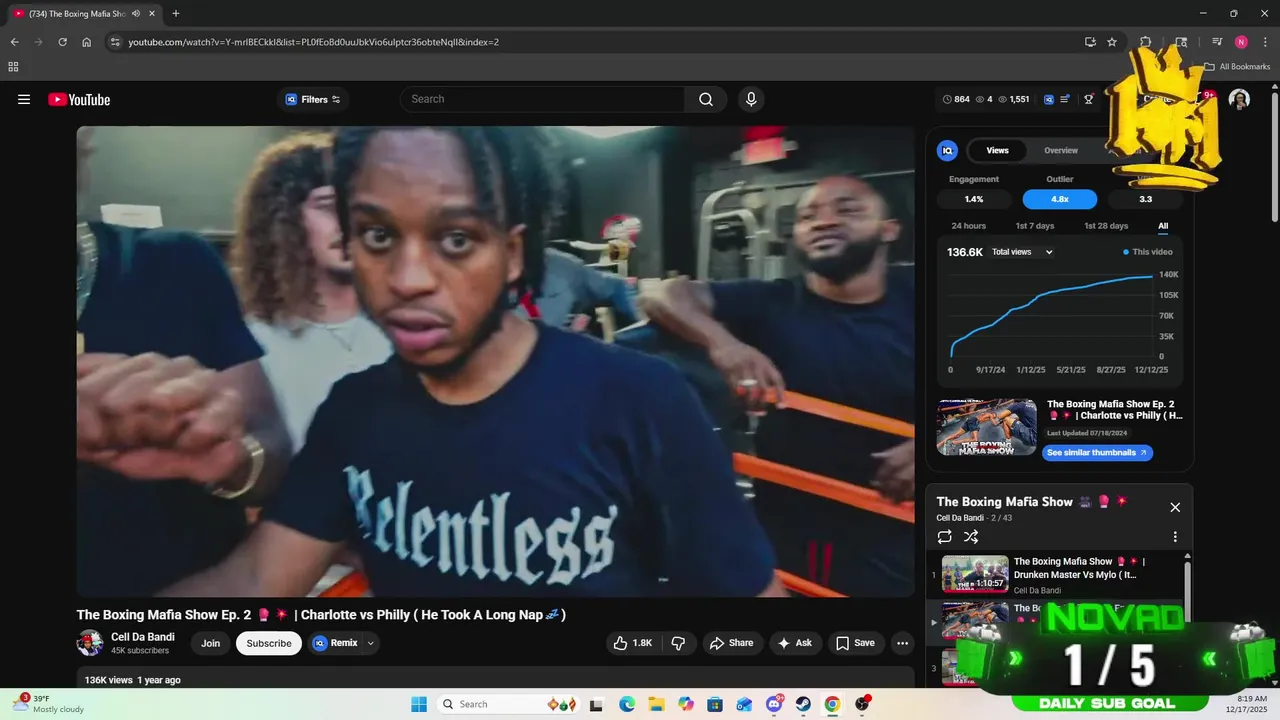Go to YouTube home via logo
This screenshot has width=1280, height=720.
[x=79, y=99]
